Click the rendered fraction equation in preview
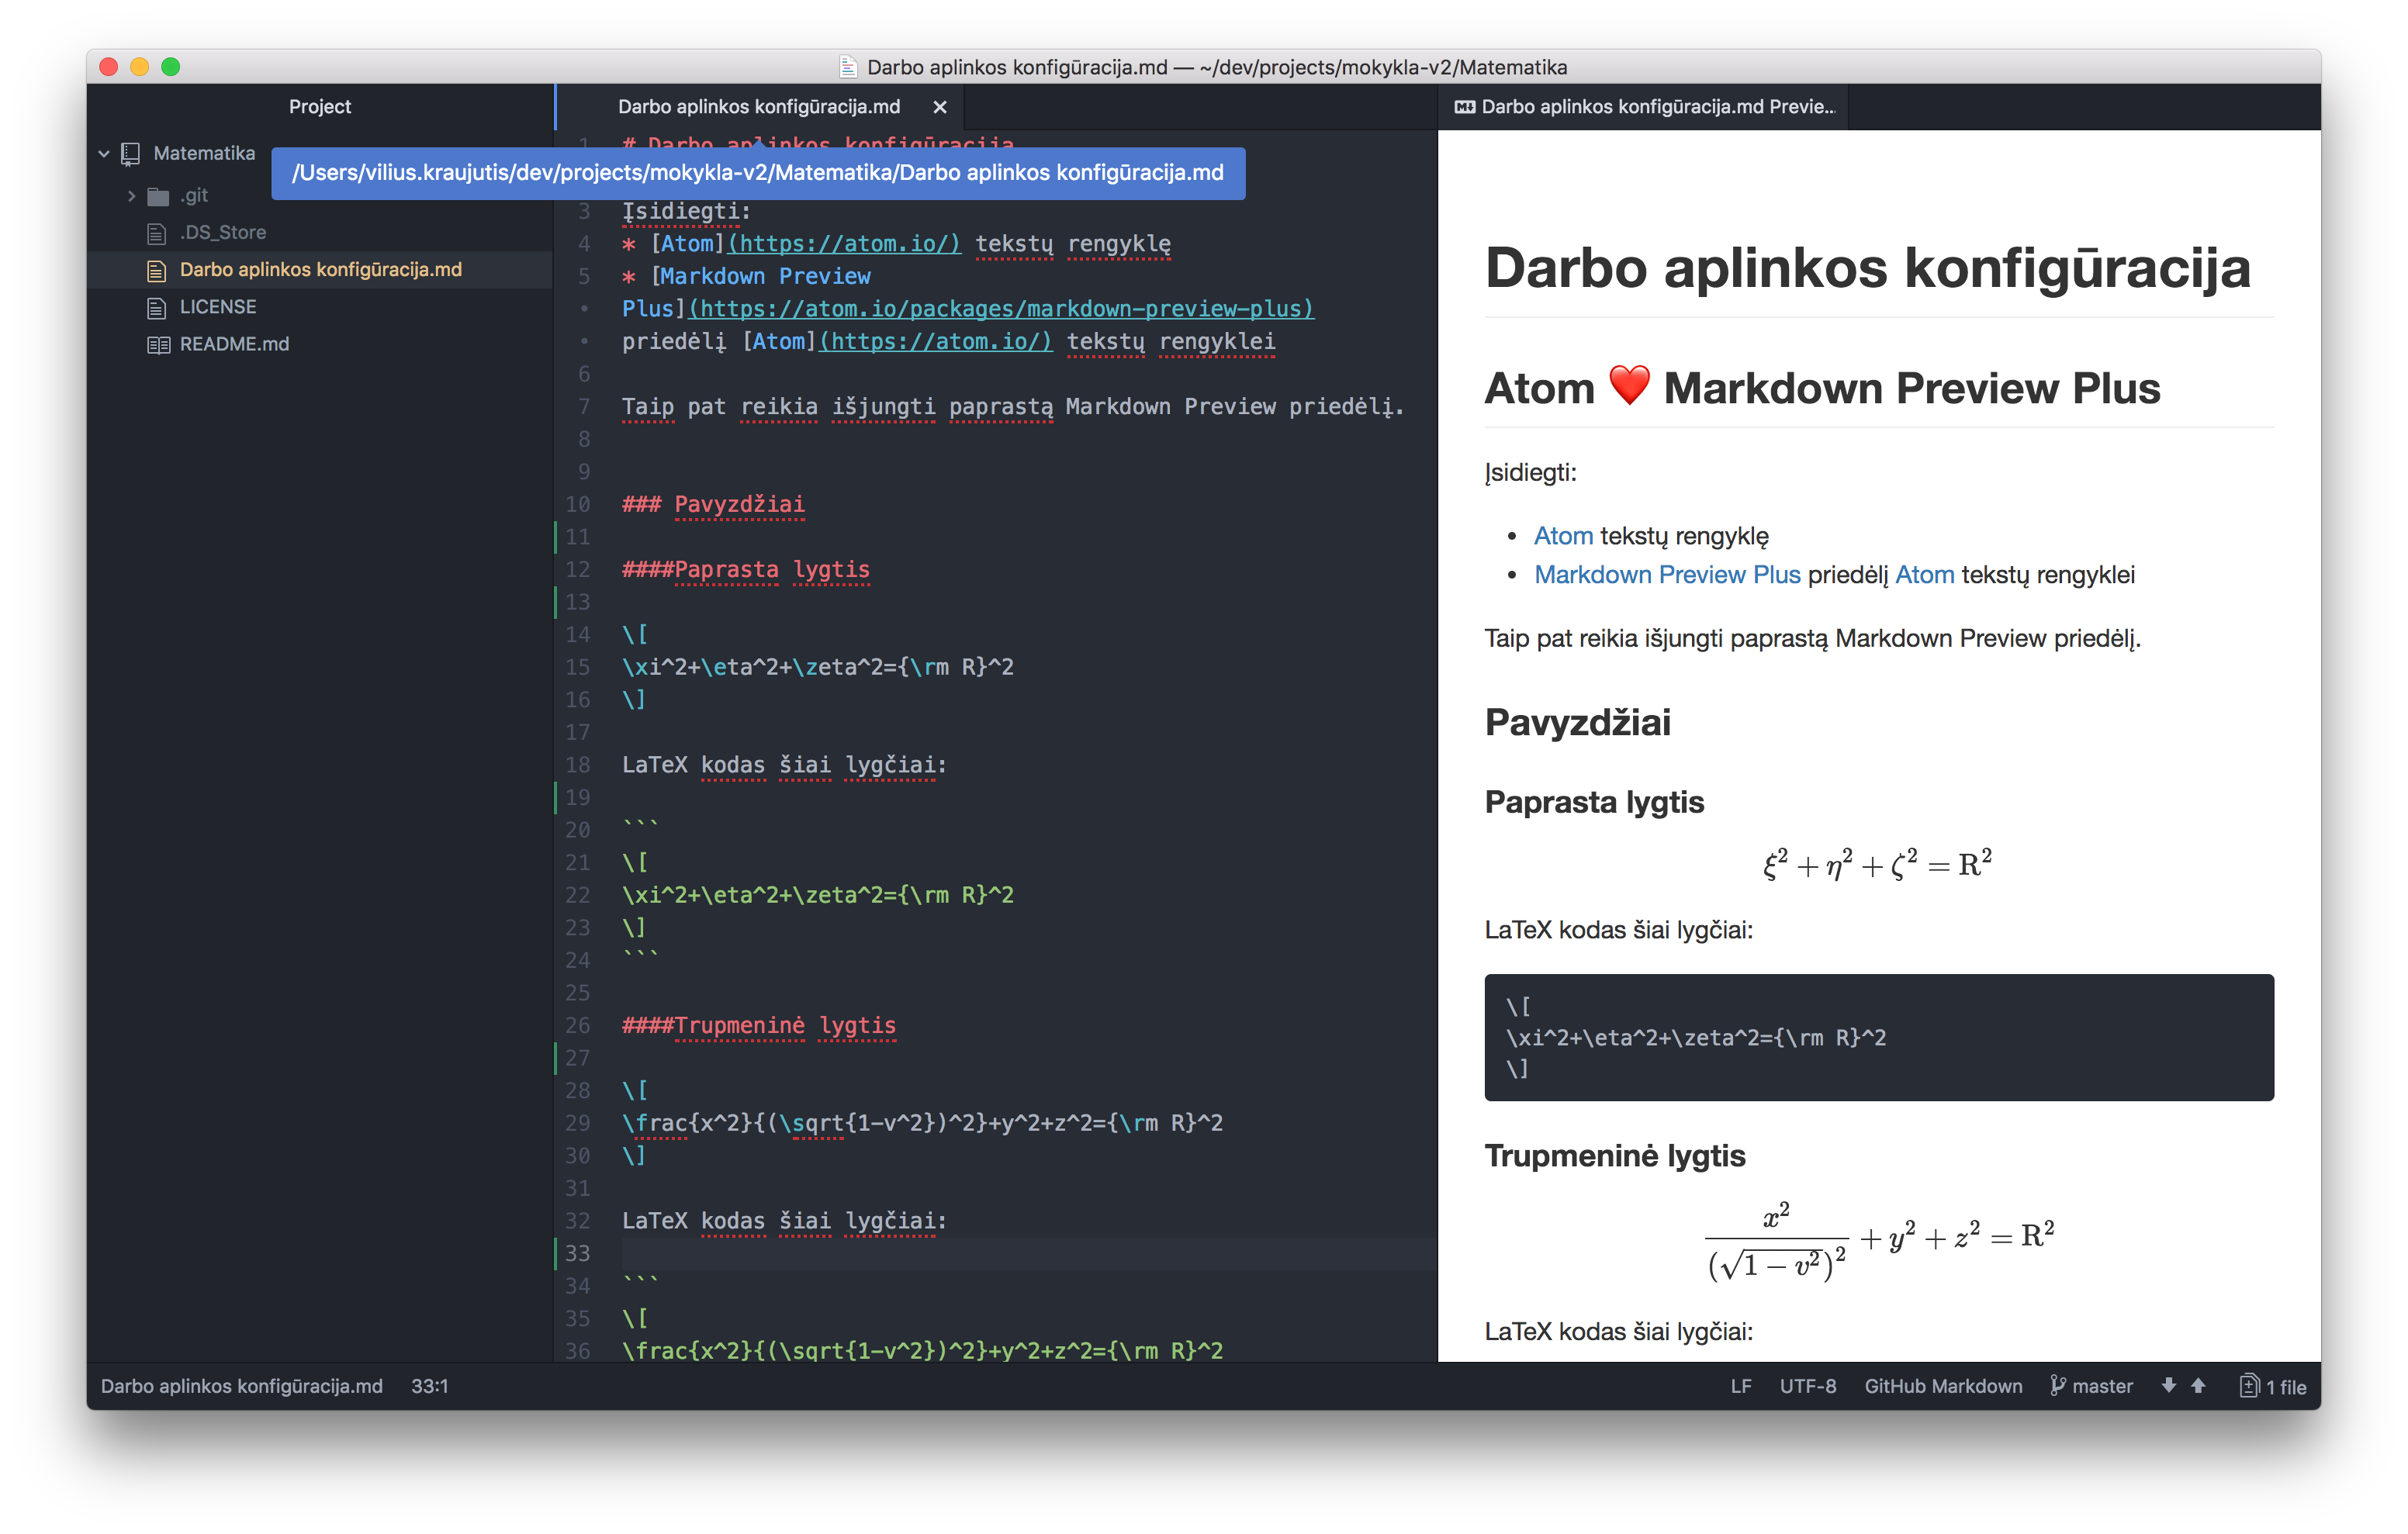 (x=1879, y=1240)
